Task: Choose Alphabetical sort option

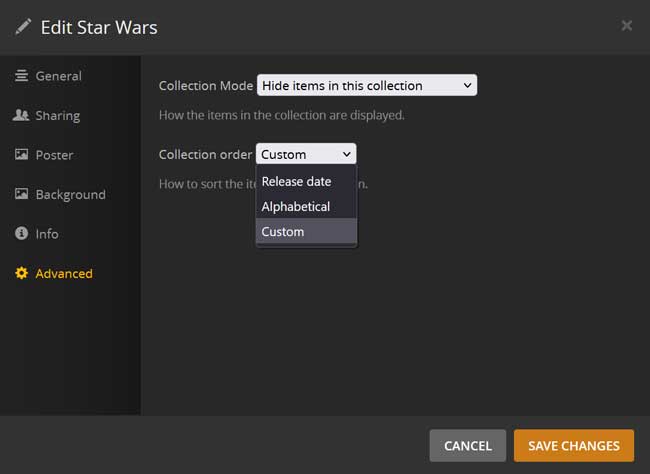Action: pos(306,207)
